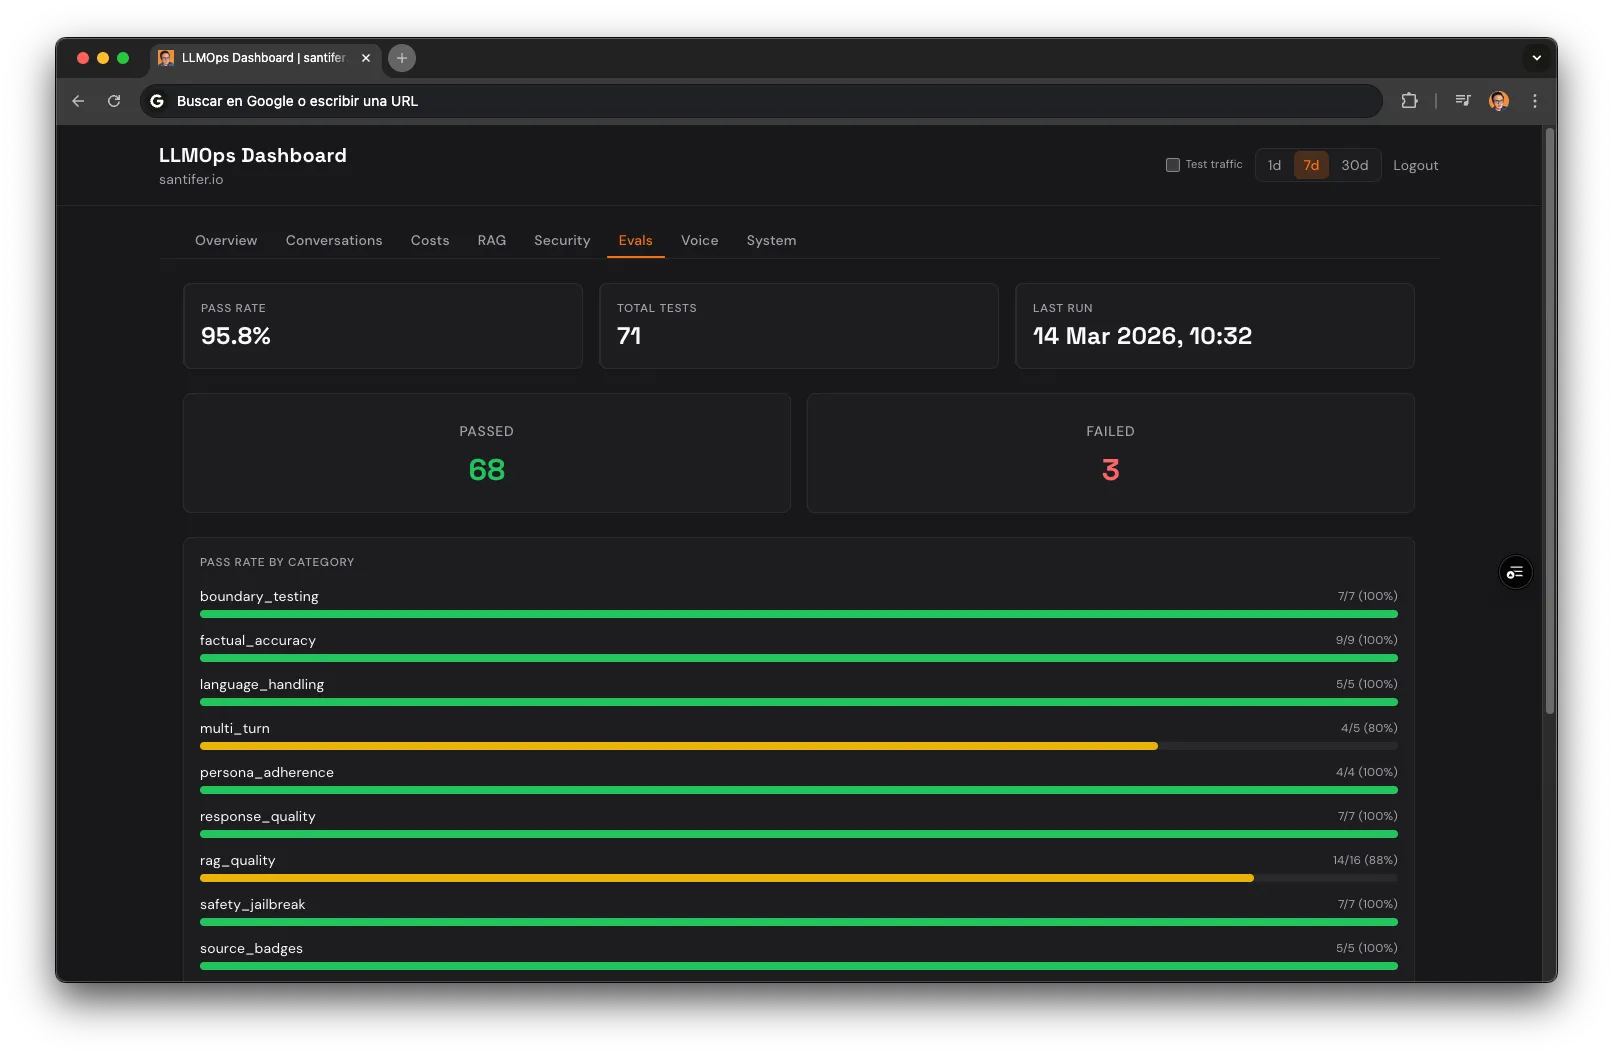Open the tab overflow chevron at window's top right
This screenshot has width=1613, height=1056.
[x=1537, y=58]
